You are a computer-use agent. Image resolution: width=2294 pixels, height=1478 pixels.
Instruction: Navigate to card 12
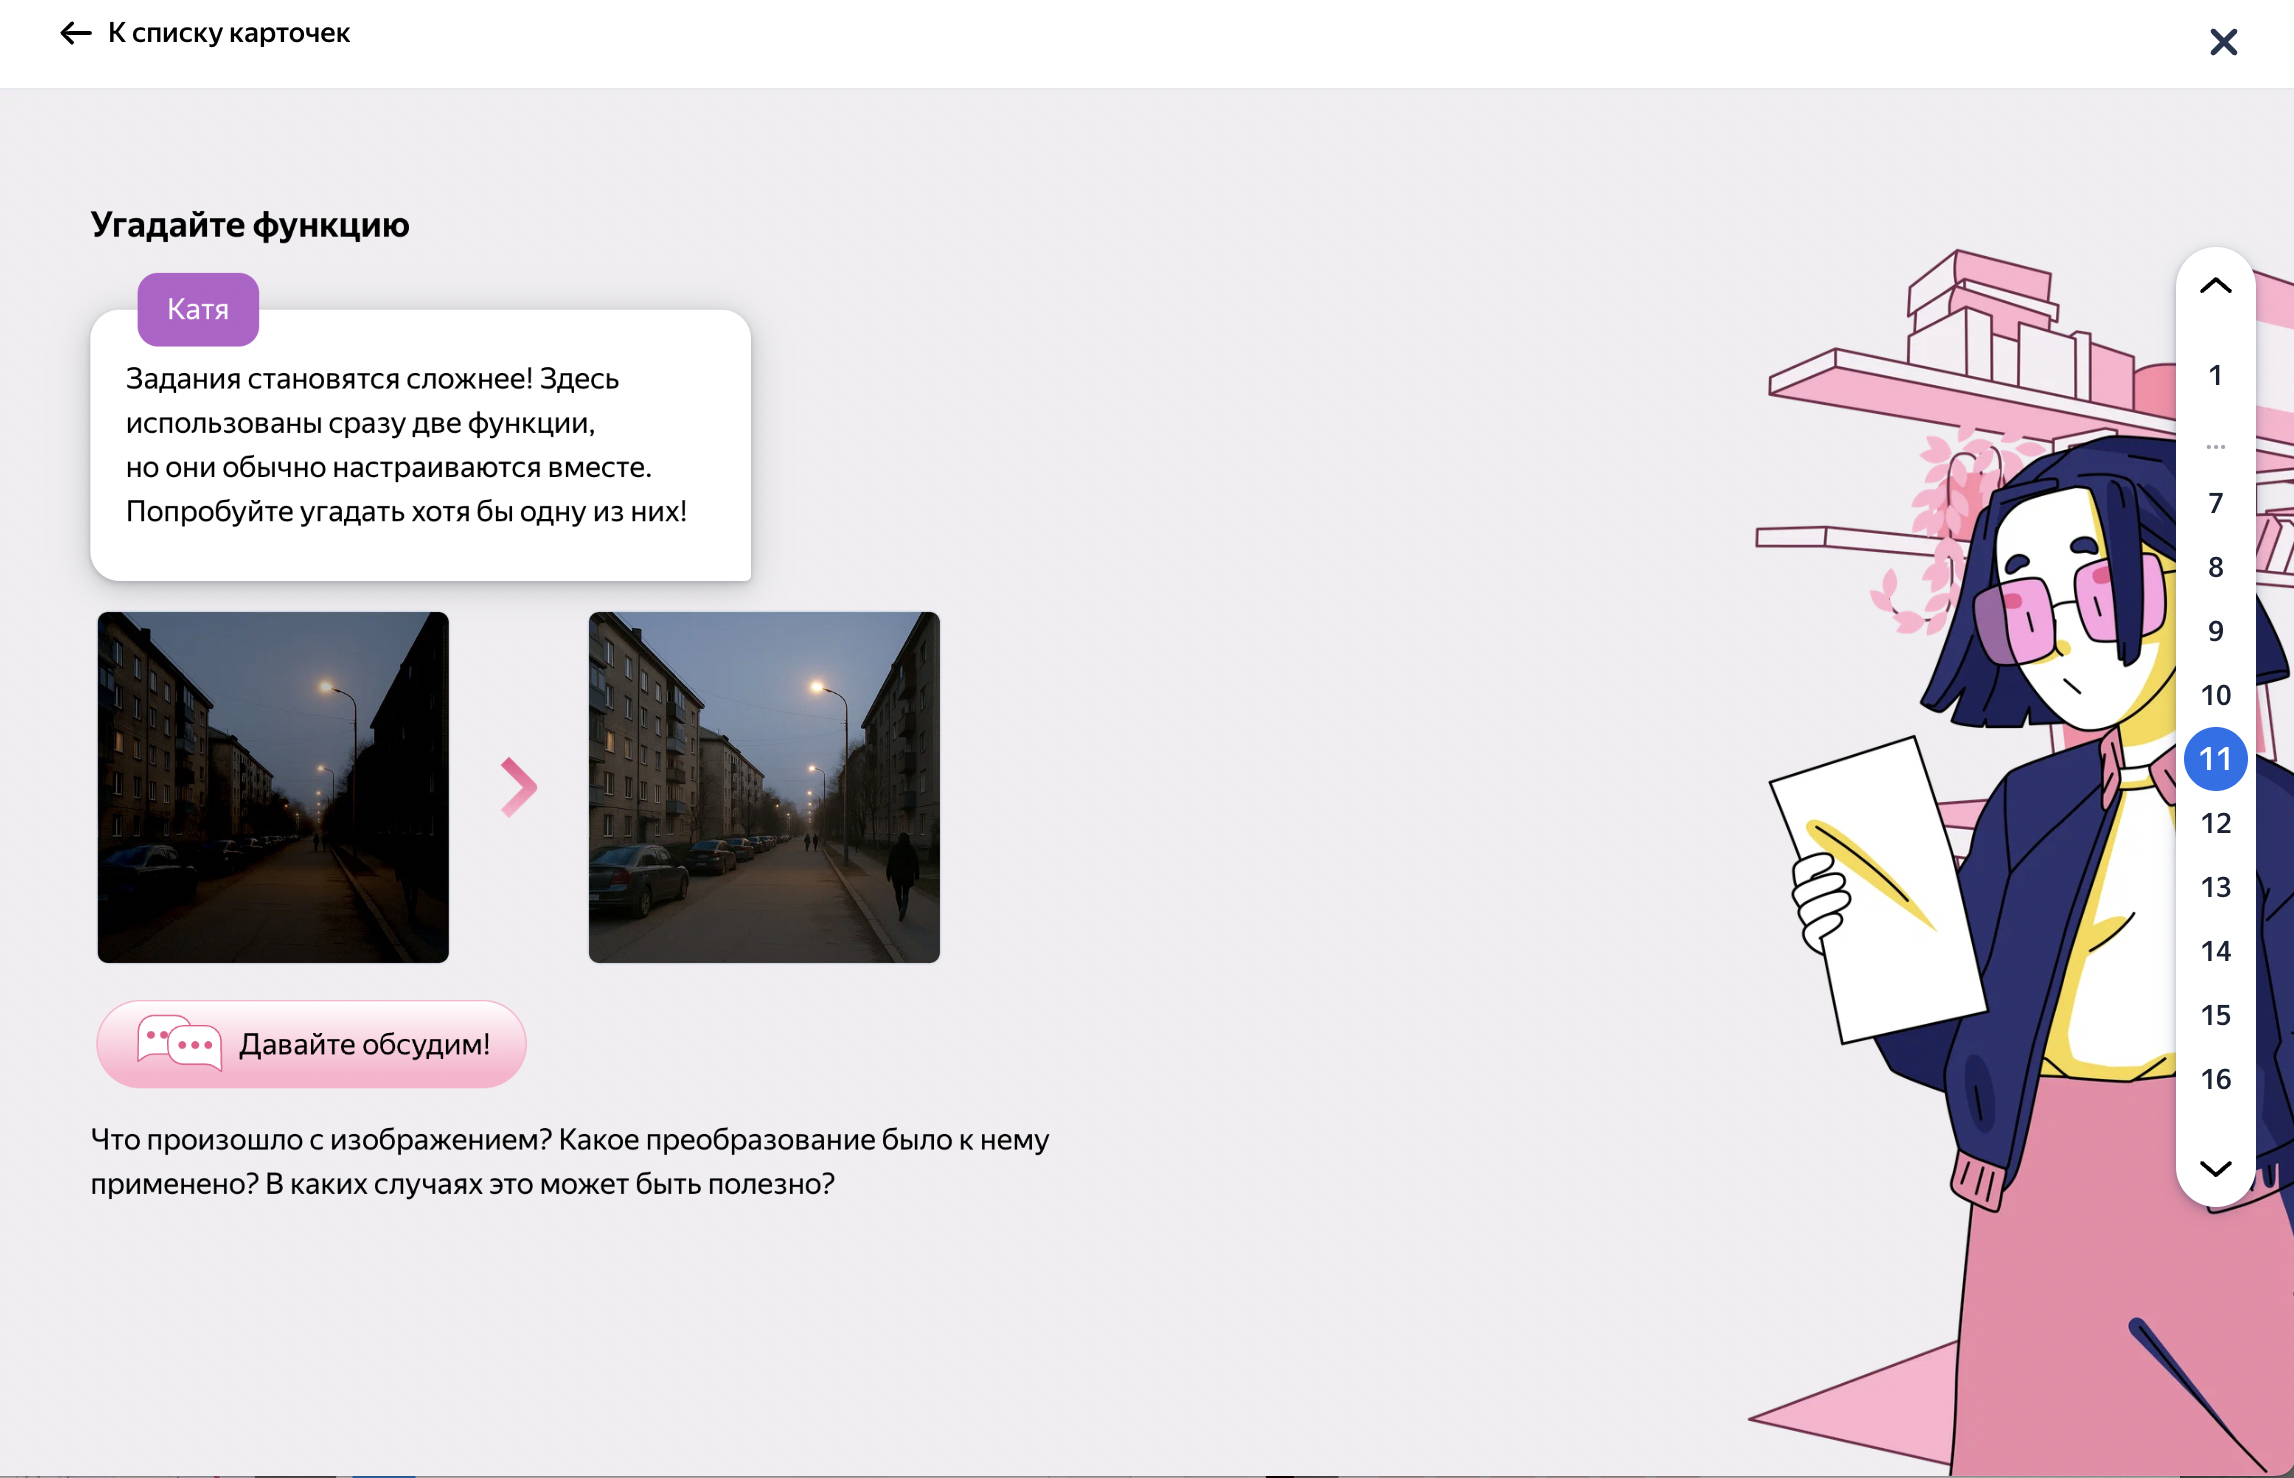tap(2215, 823)
